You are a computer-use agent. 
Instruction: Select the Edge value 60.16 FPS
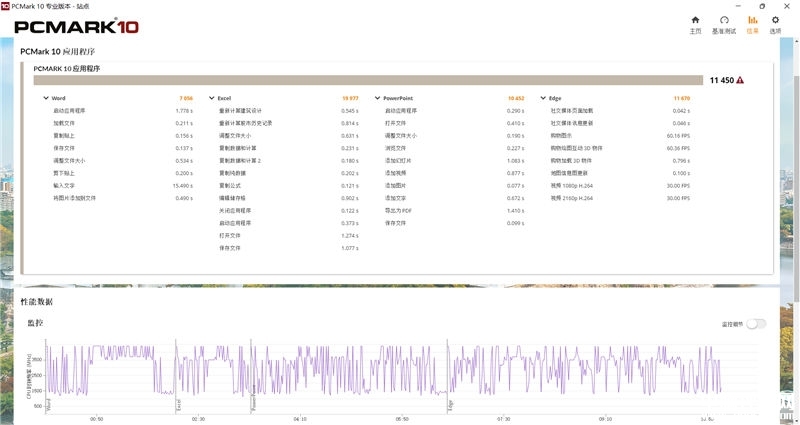[679, 136]
